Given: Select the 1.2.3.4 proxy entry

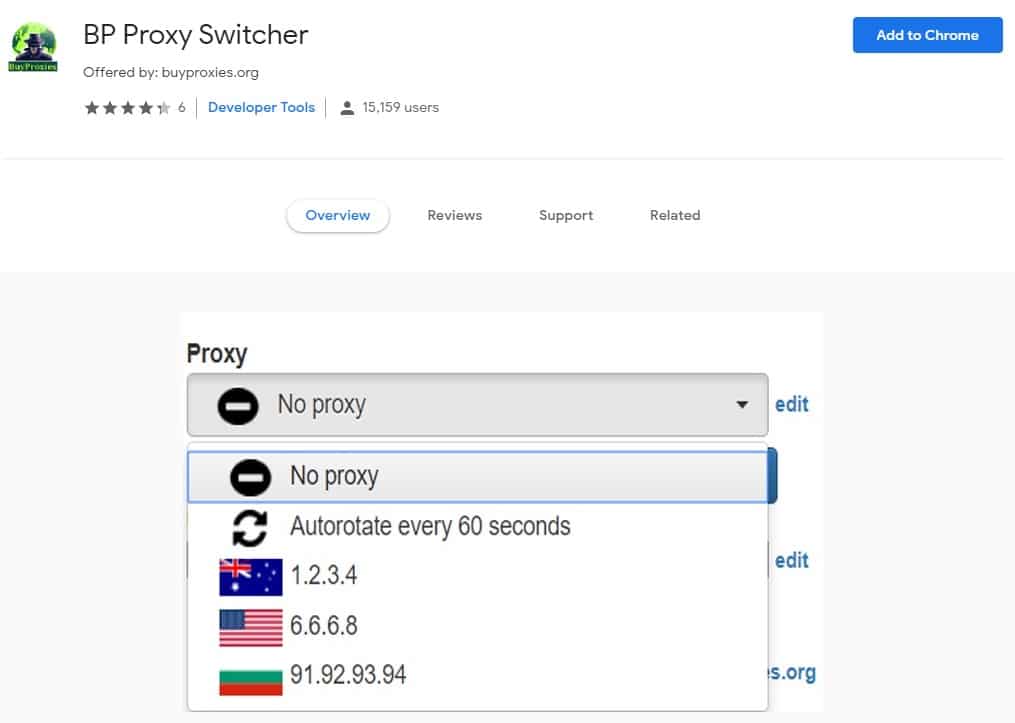Looking at the screenshot, I should point(478,575).
